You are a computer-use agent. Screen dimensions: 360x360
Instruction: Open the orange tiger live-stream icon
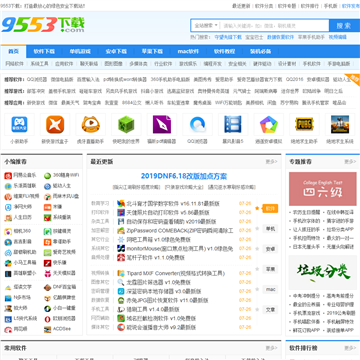click(91, 125)
